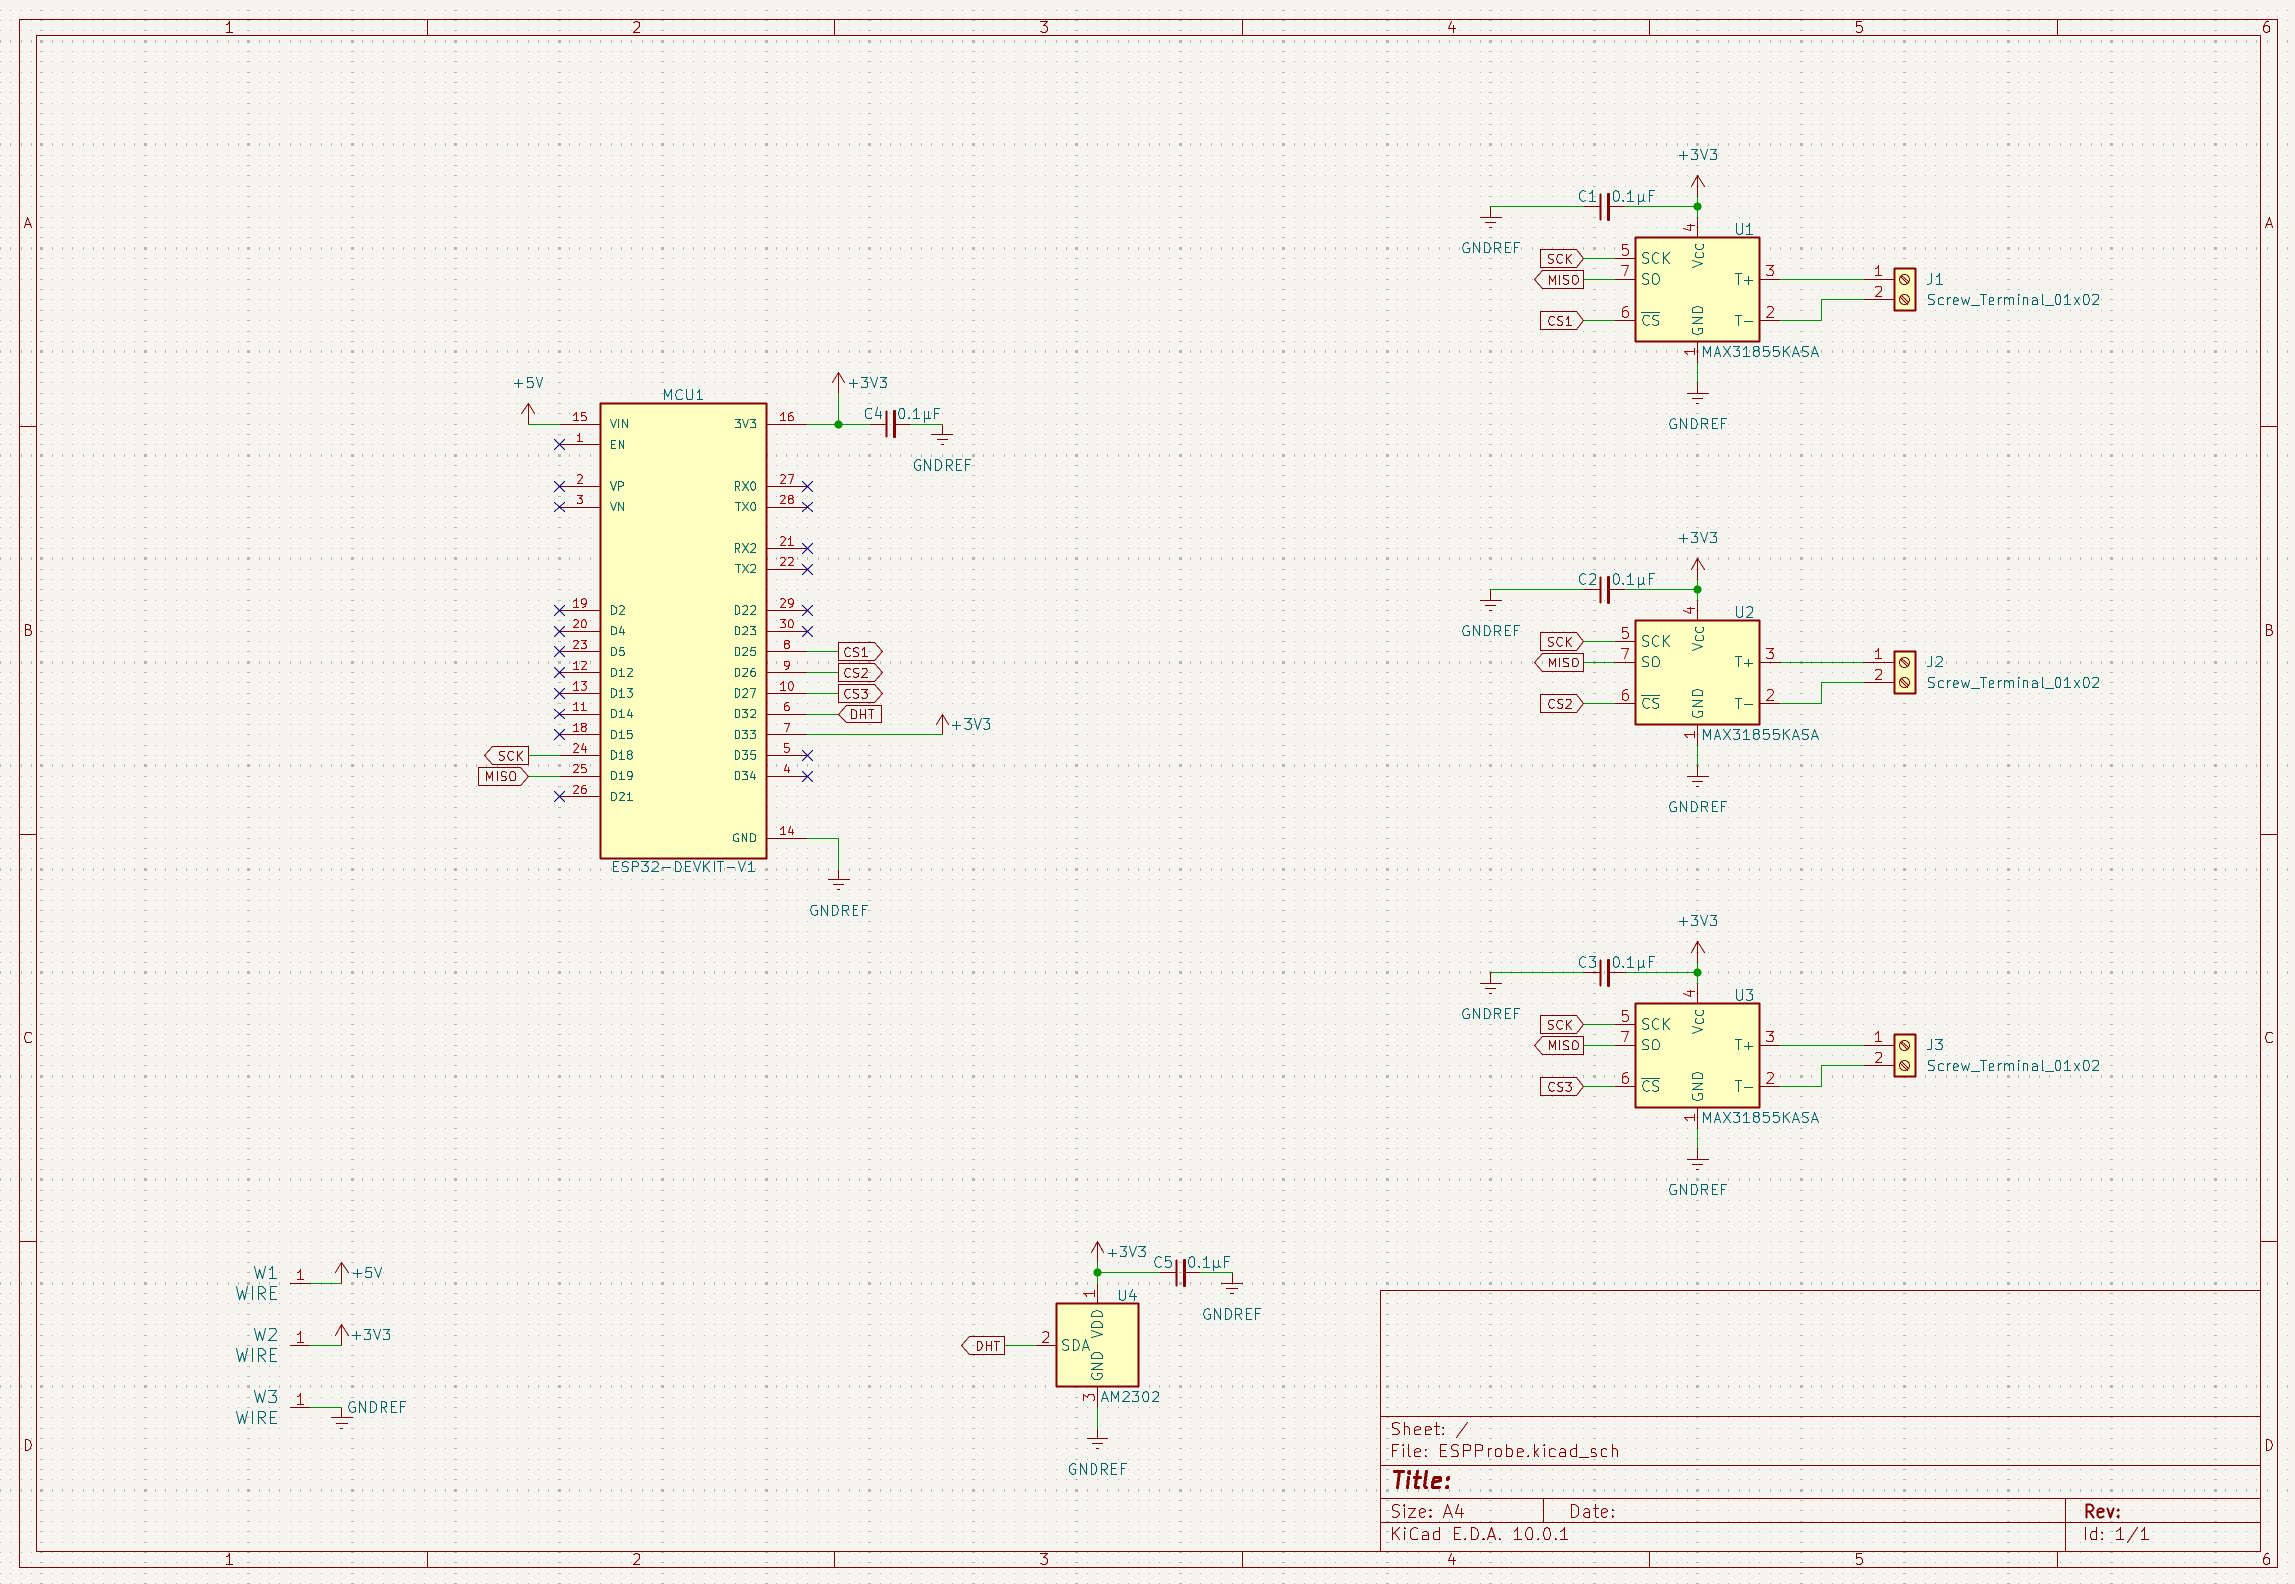This screenshot has width=2295, height=1584.
Task: Select the CS3 global label at MCU1 D27
Action: click(x=859, y=694)
